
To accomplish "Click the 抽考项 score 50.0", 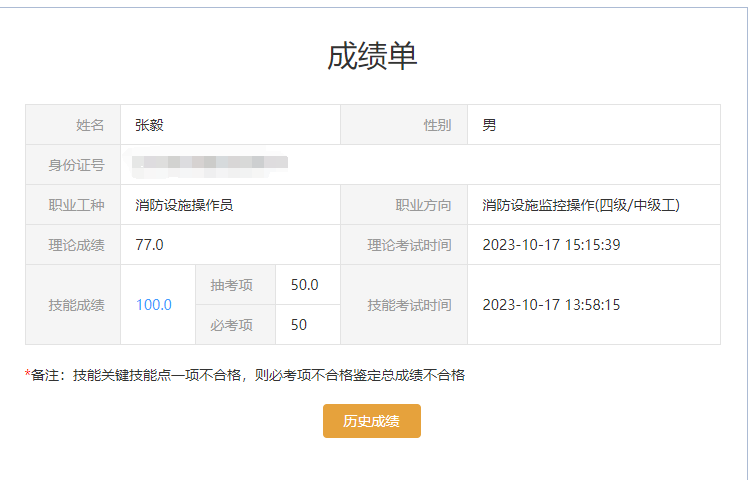I will pos(305,285).
